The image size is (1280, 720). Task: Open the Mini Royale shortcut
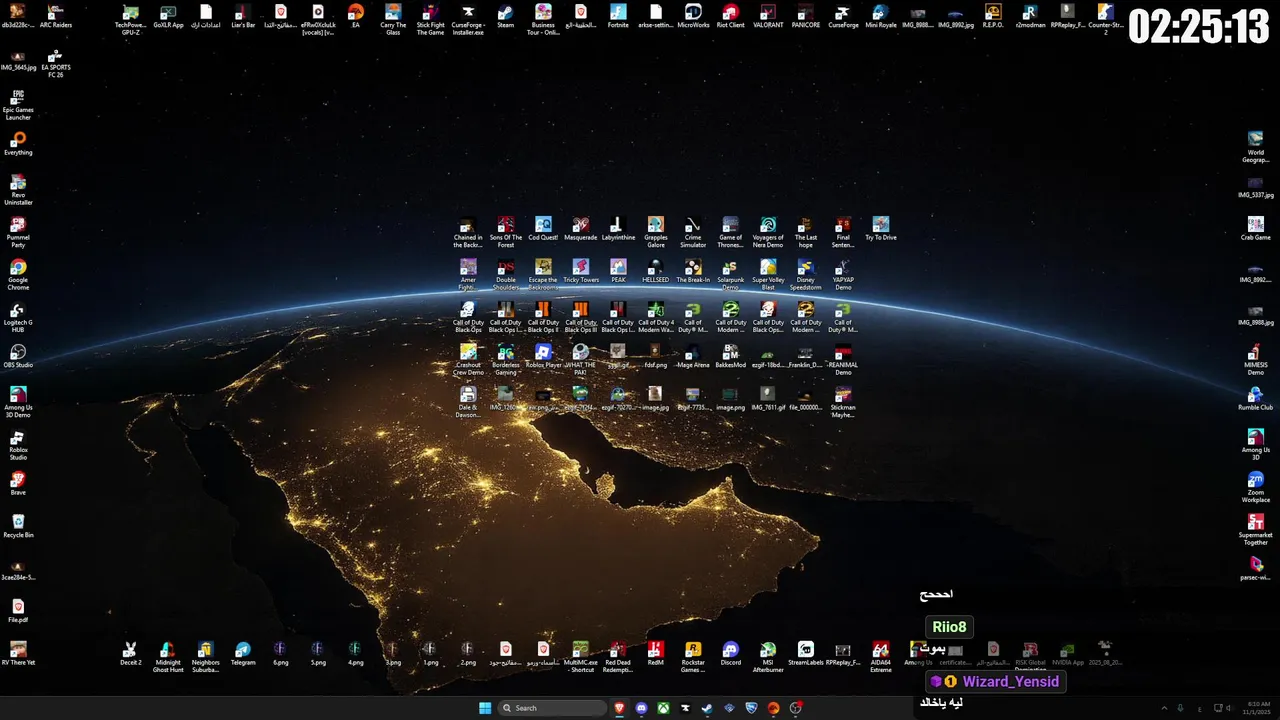point(881,17)
